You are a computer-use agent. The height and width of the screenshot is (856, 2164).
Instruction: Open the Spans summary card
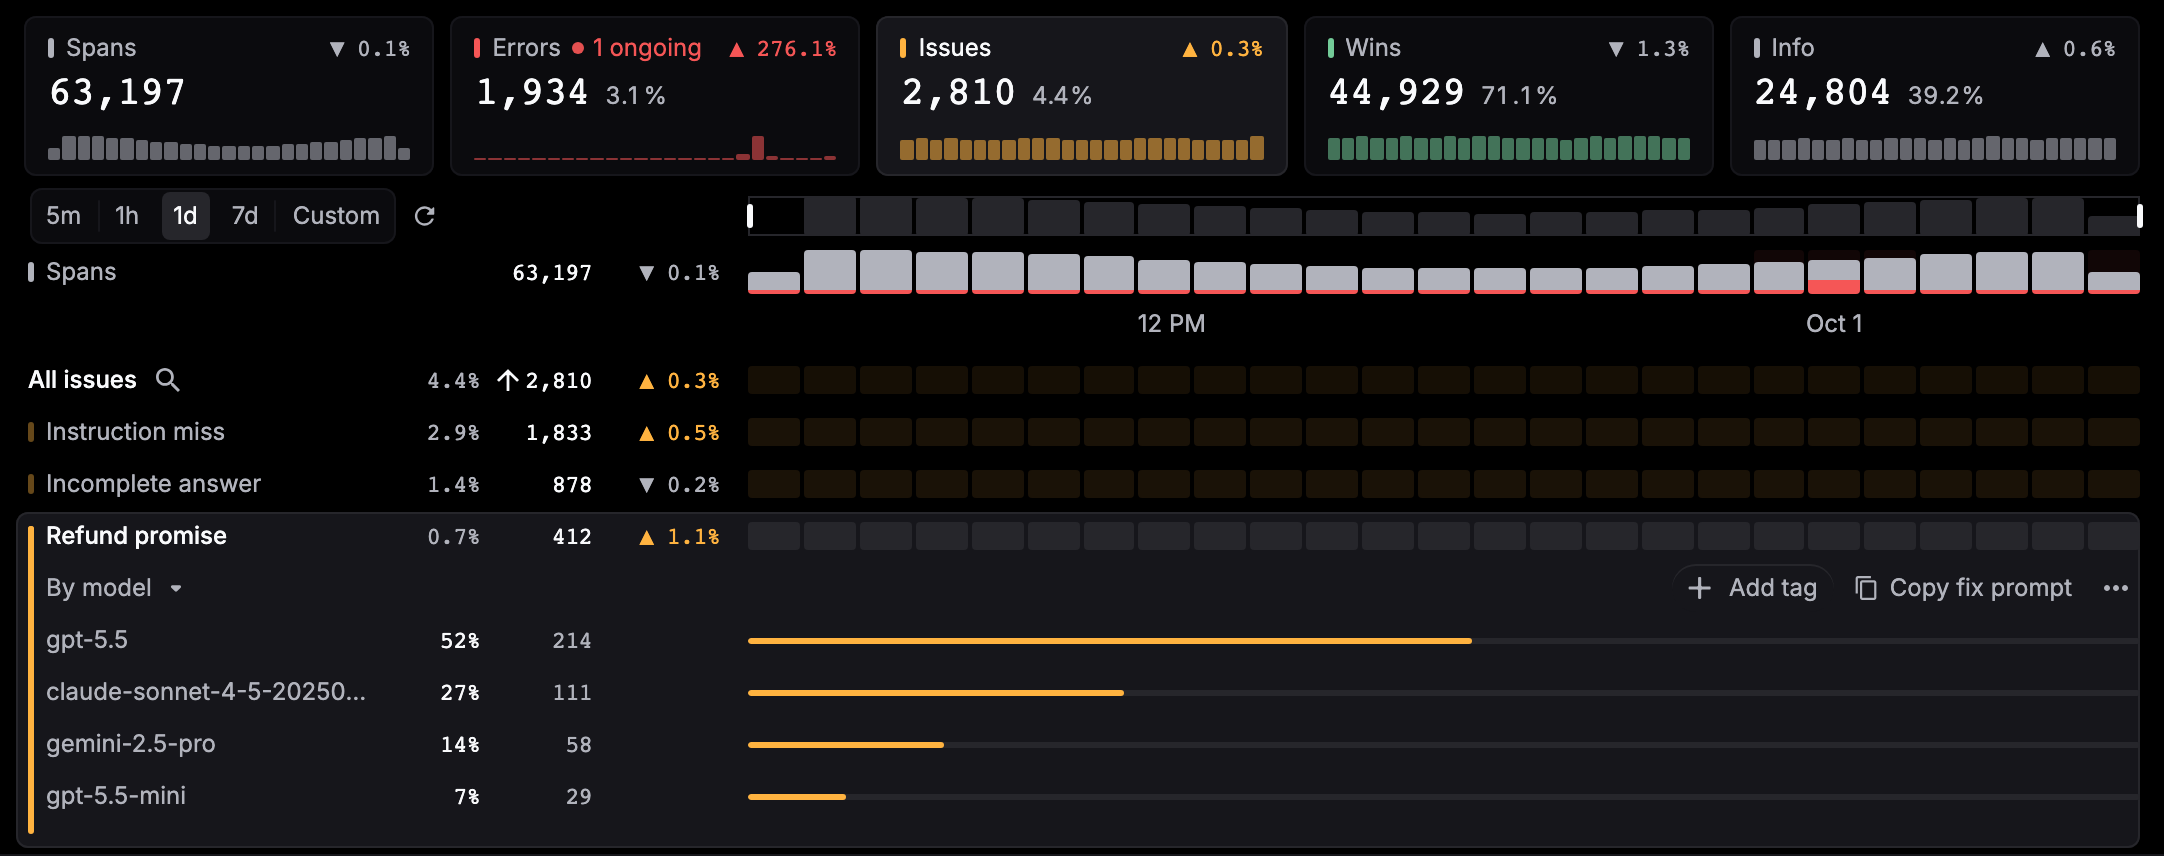[229, 96]
